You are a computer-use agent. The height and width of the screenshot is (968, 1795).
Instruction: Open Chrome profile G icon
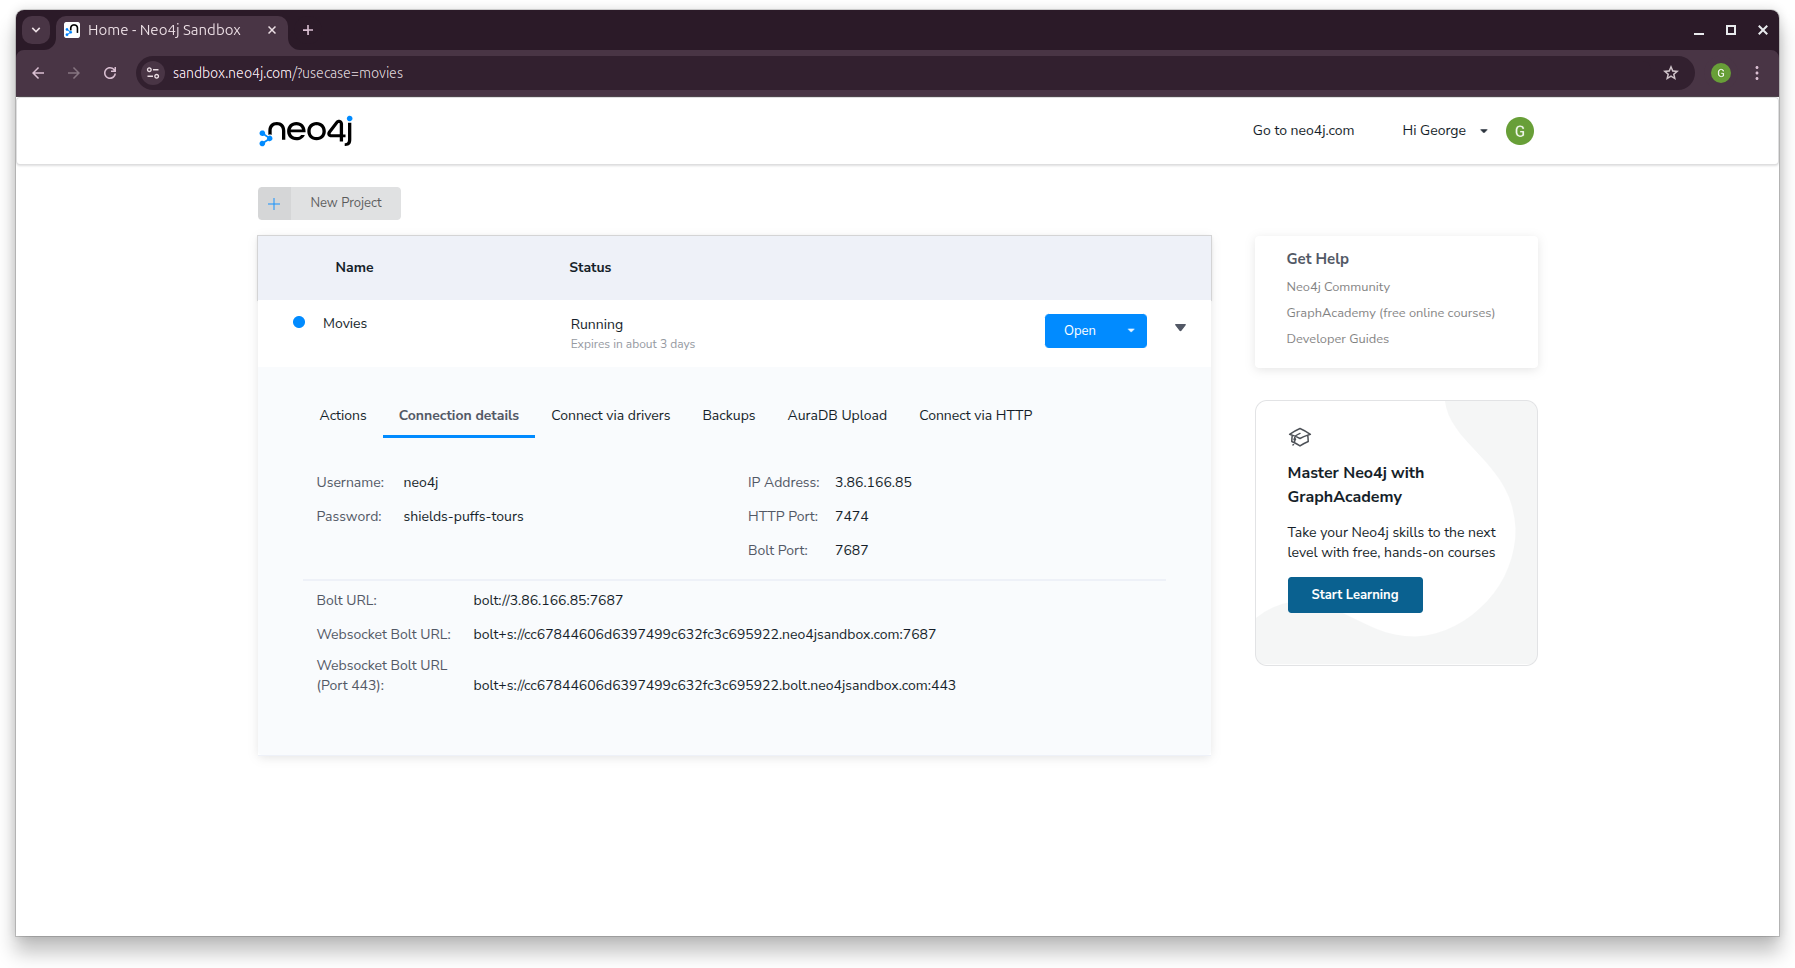[x=1720, y=73]
